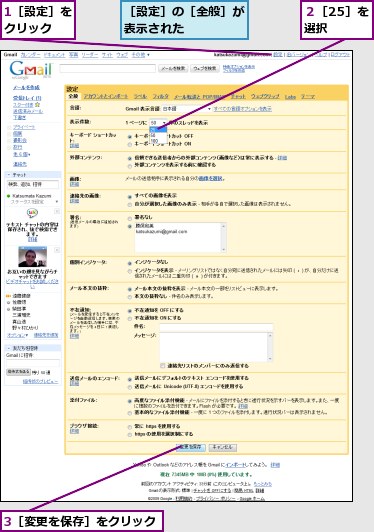Choose 100 in the page size list
This screenshot has width=374, height=532.
(158, 141)
